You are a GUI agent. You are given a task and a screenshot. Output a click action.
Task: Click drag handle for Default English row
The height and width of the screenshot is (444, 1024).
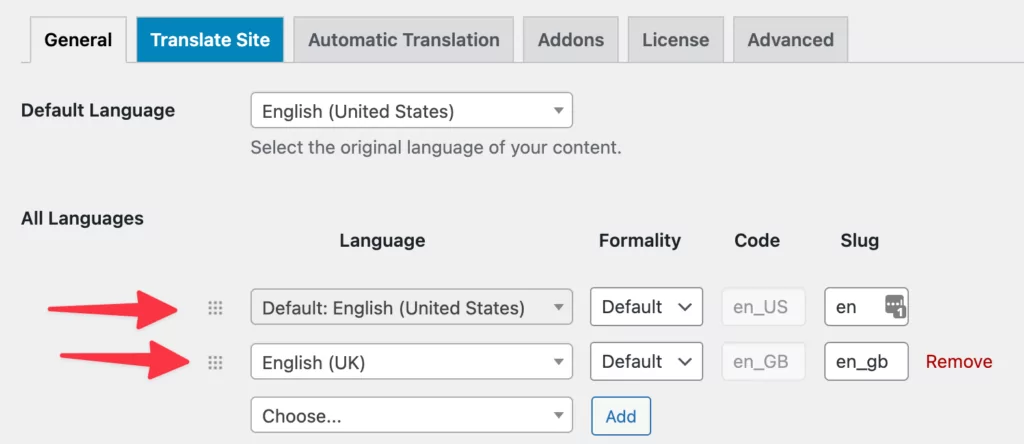(x=215, y=308)
